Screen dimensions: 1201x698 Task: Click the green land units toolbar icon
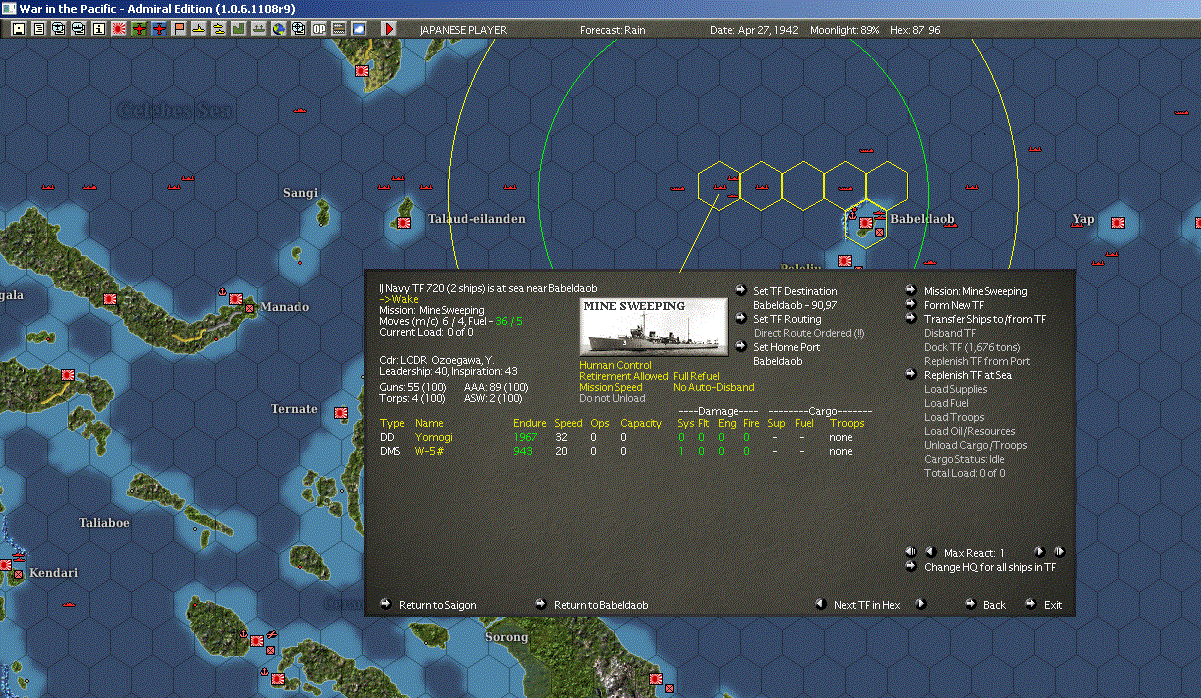[x=238, y=29]
